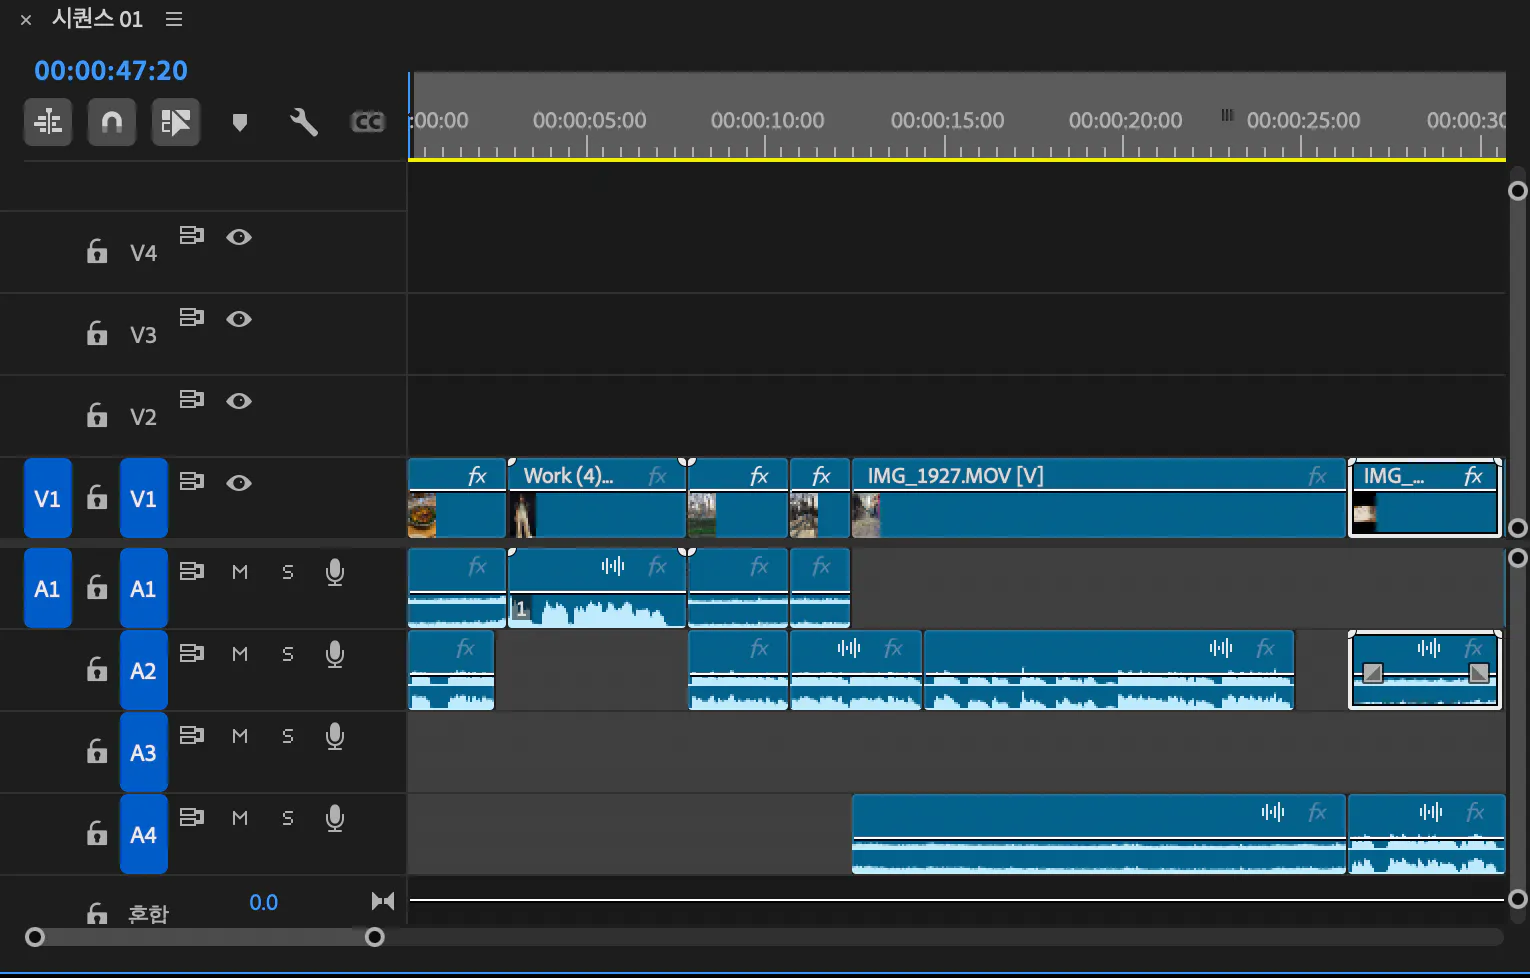Hide track V2 with eye icon

pos(238,401)
